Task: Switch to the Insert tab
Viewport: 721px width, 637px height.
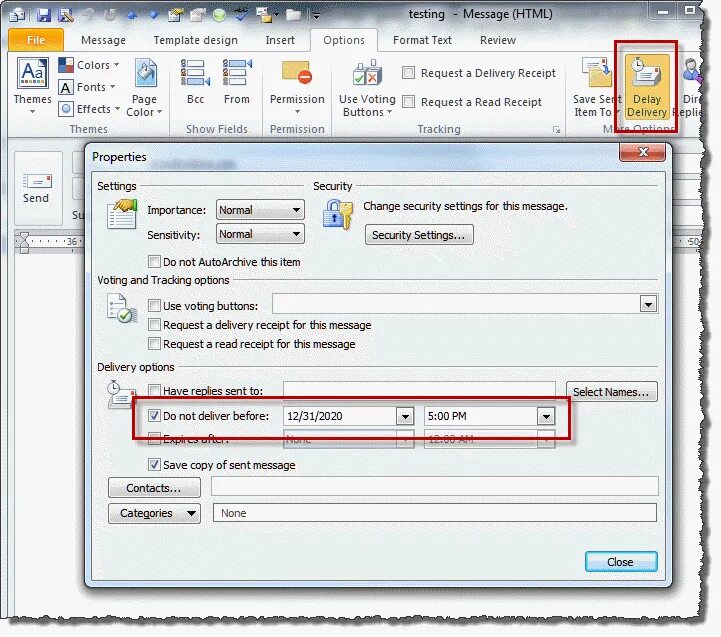Action: click(x=280, y=40)
